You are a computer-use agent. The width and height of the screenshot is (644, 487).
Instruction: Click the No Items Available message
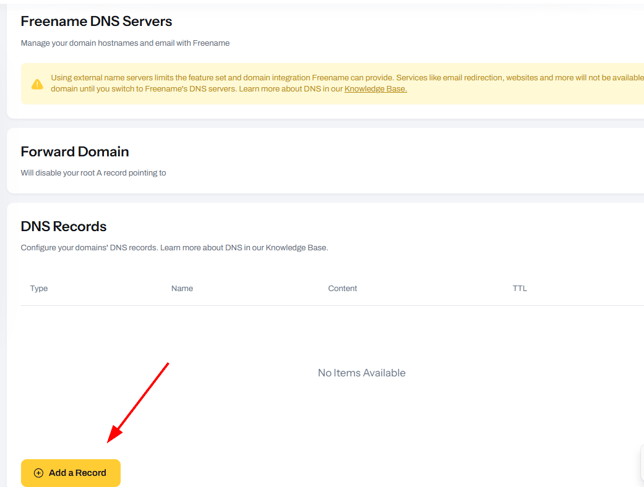361,373
